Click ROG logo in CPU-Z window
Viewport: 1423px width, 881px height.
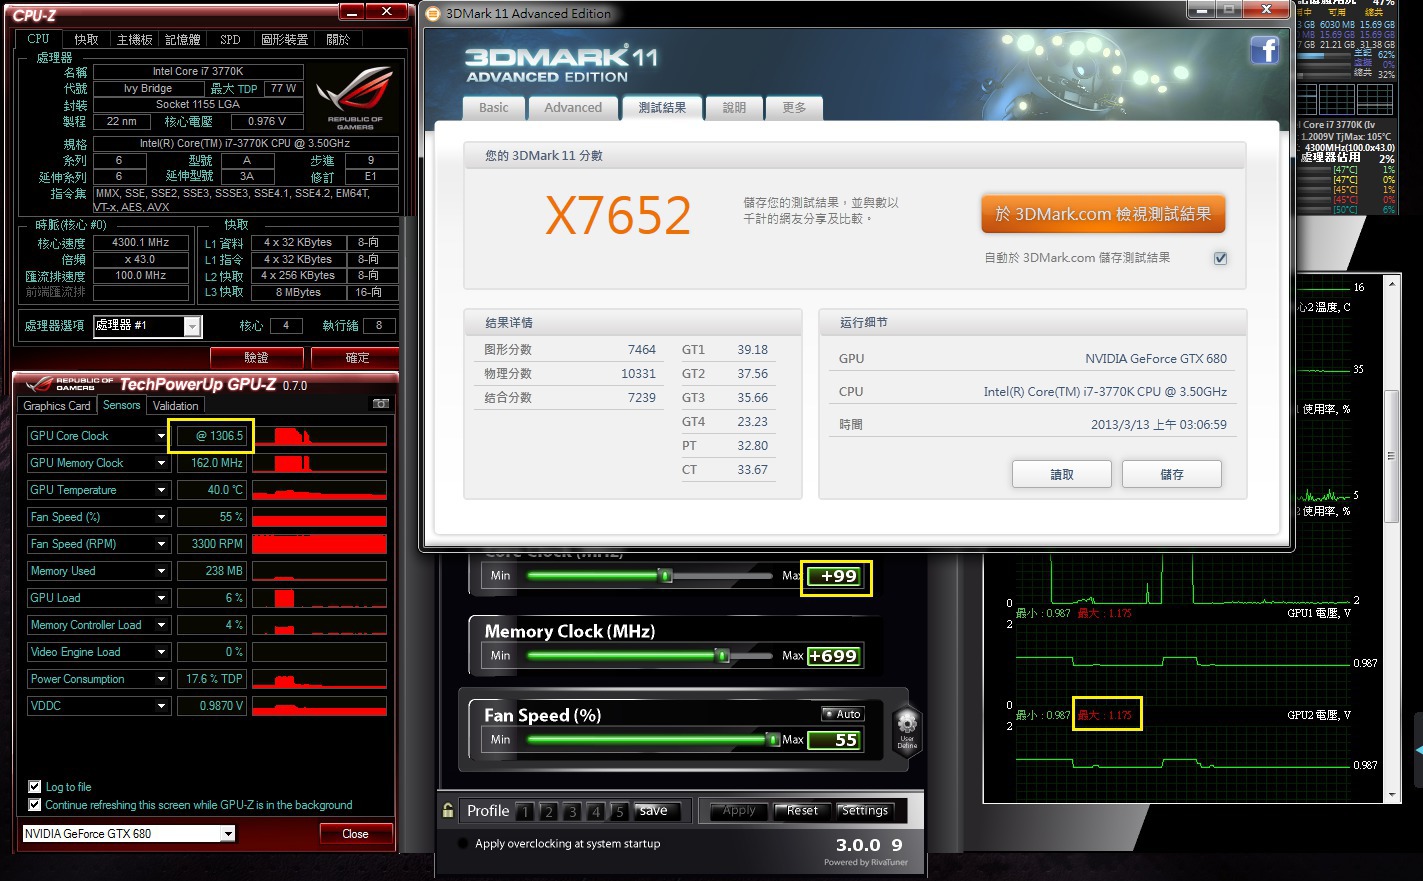tap(355, 98)
